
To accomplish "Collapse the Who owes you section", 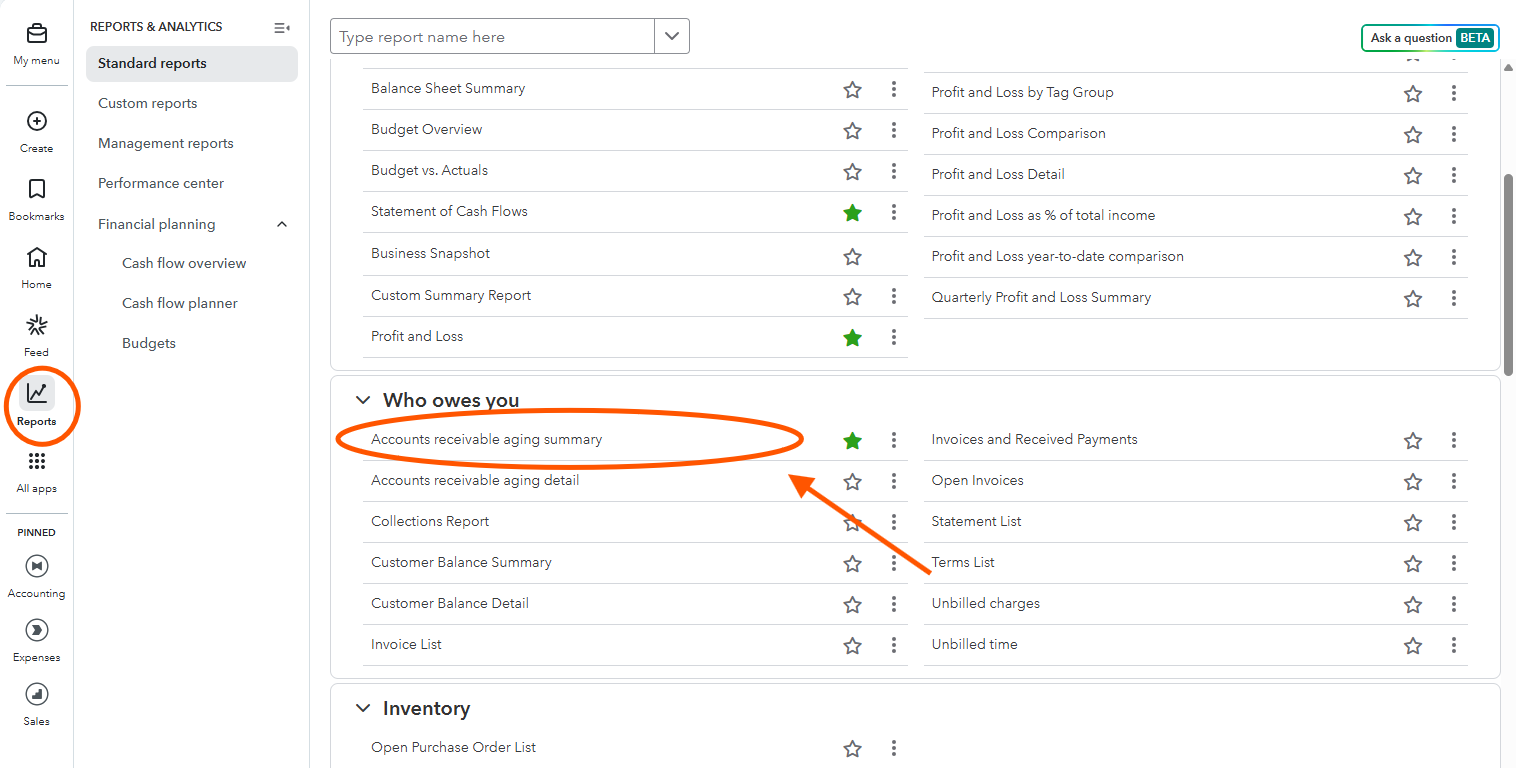I will click(362, 399).
